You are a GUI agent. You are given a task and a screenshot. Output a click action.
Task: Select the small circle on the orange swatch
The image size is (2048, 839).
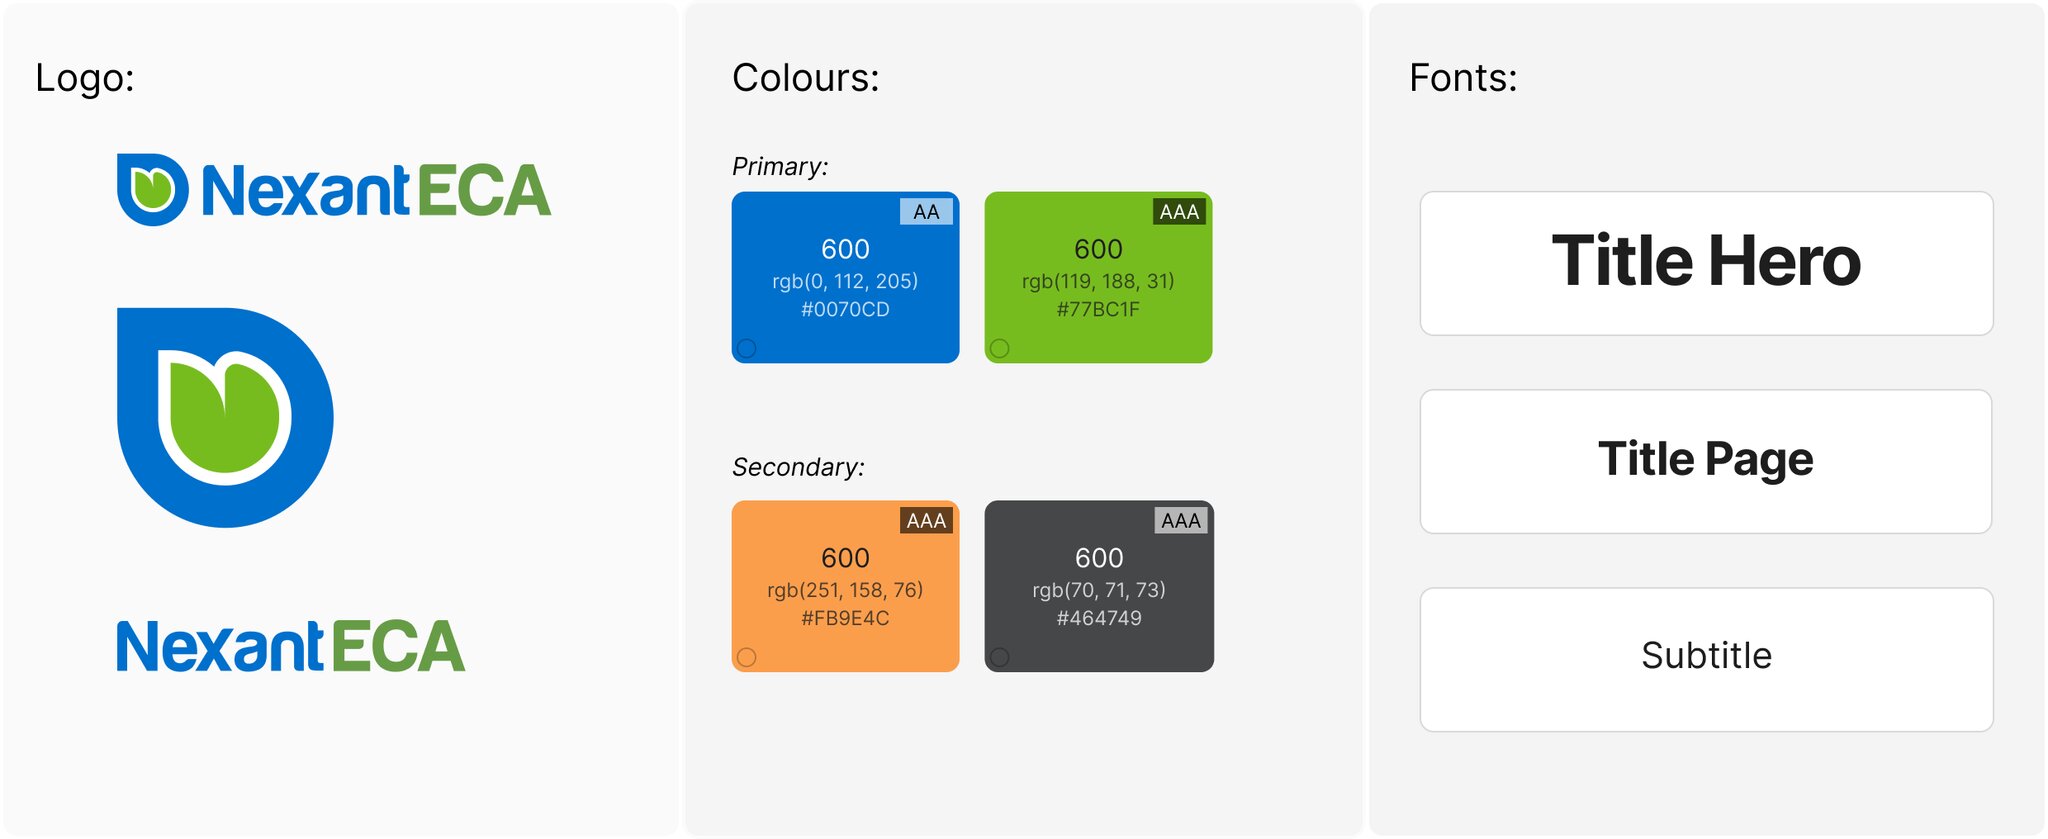coord(747,657)
